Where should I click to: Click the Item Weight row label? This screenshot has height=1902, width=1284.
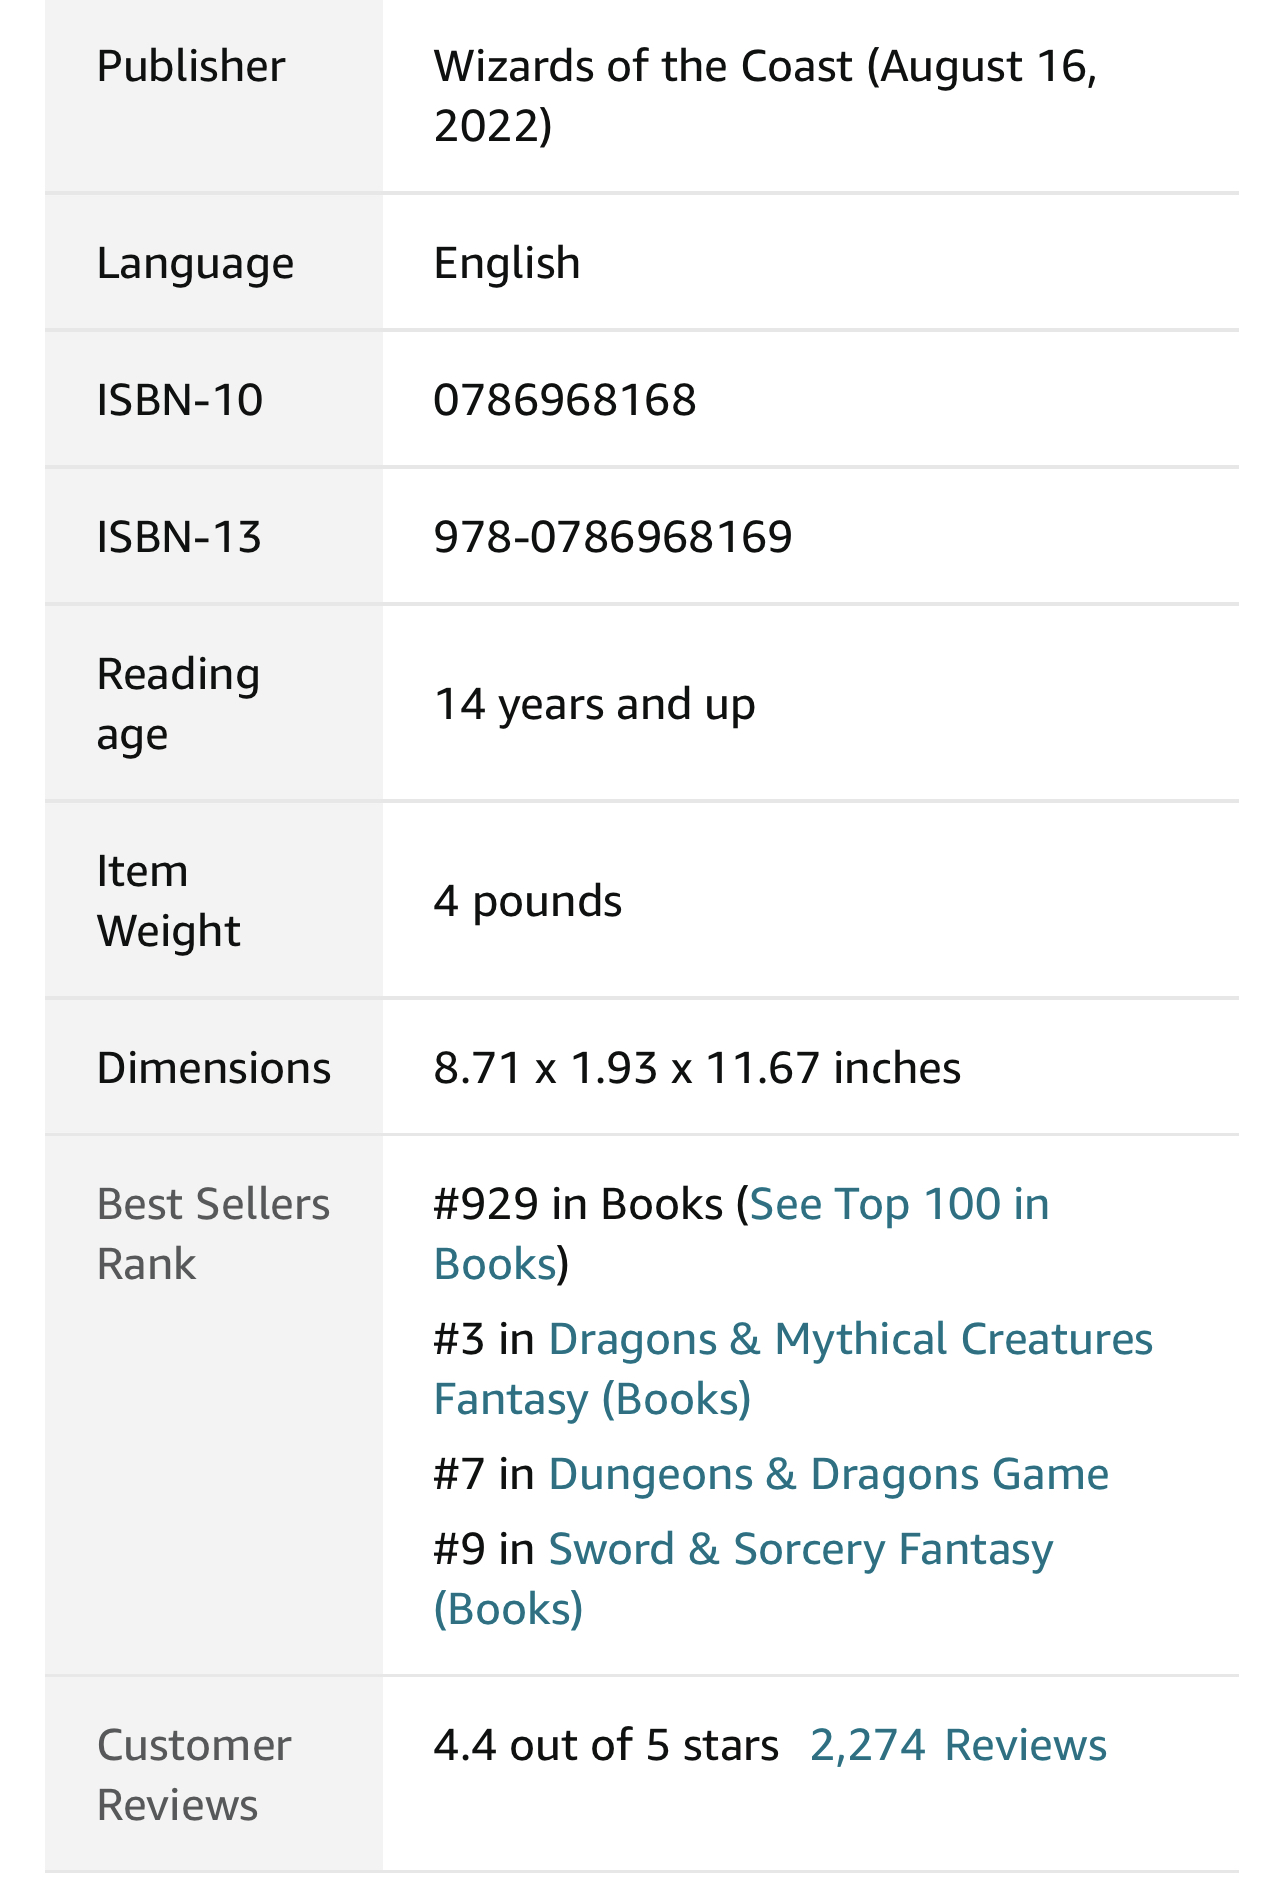tap(168, 901)
